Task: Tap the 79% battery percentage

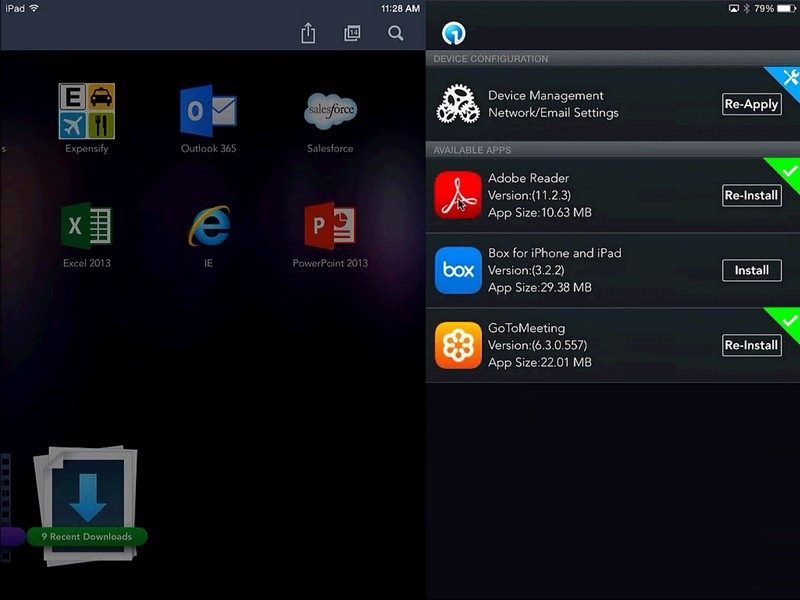Action: pos(764,8)
